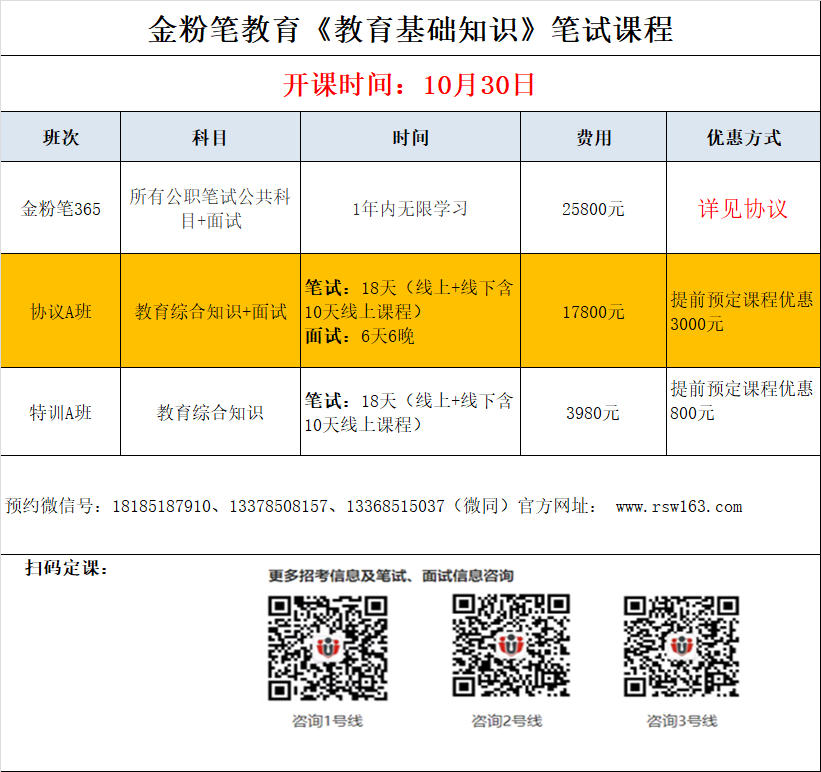The height and width of the screenshot is (772, 821).
Task: Click the red 详见协议 text
Action: pos(743,209)
